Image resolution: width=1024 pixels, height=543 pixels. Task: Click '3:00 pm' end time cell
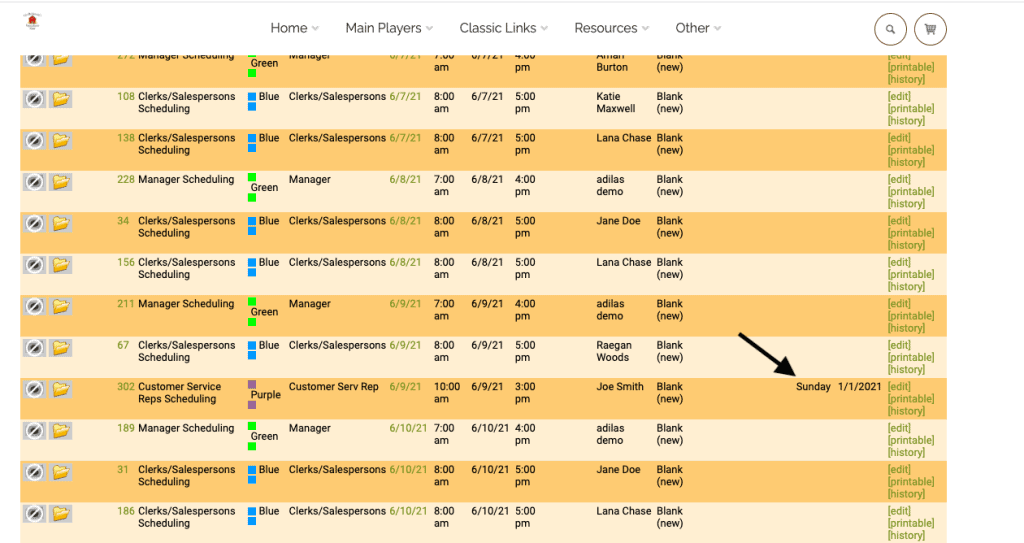(525, 393)
